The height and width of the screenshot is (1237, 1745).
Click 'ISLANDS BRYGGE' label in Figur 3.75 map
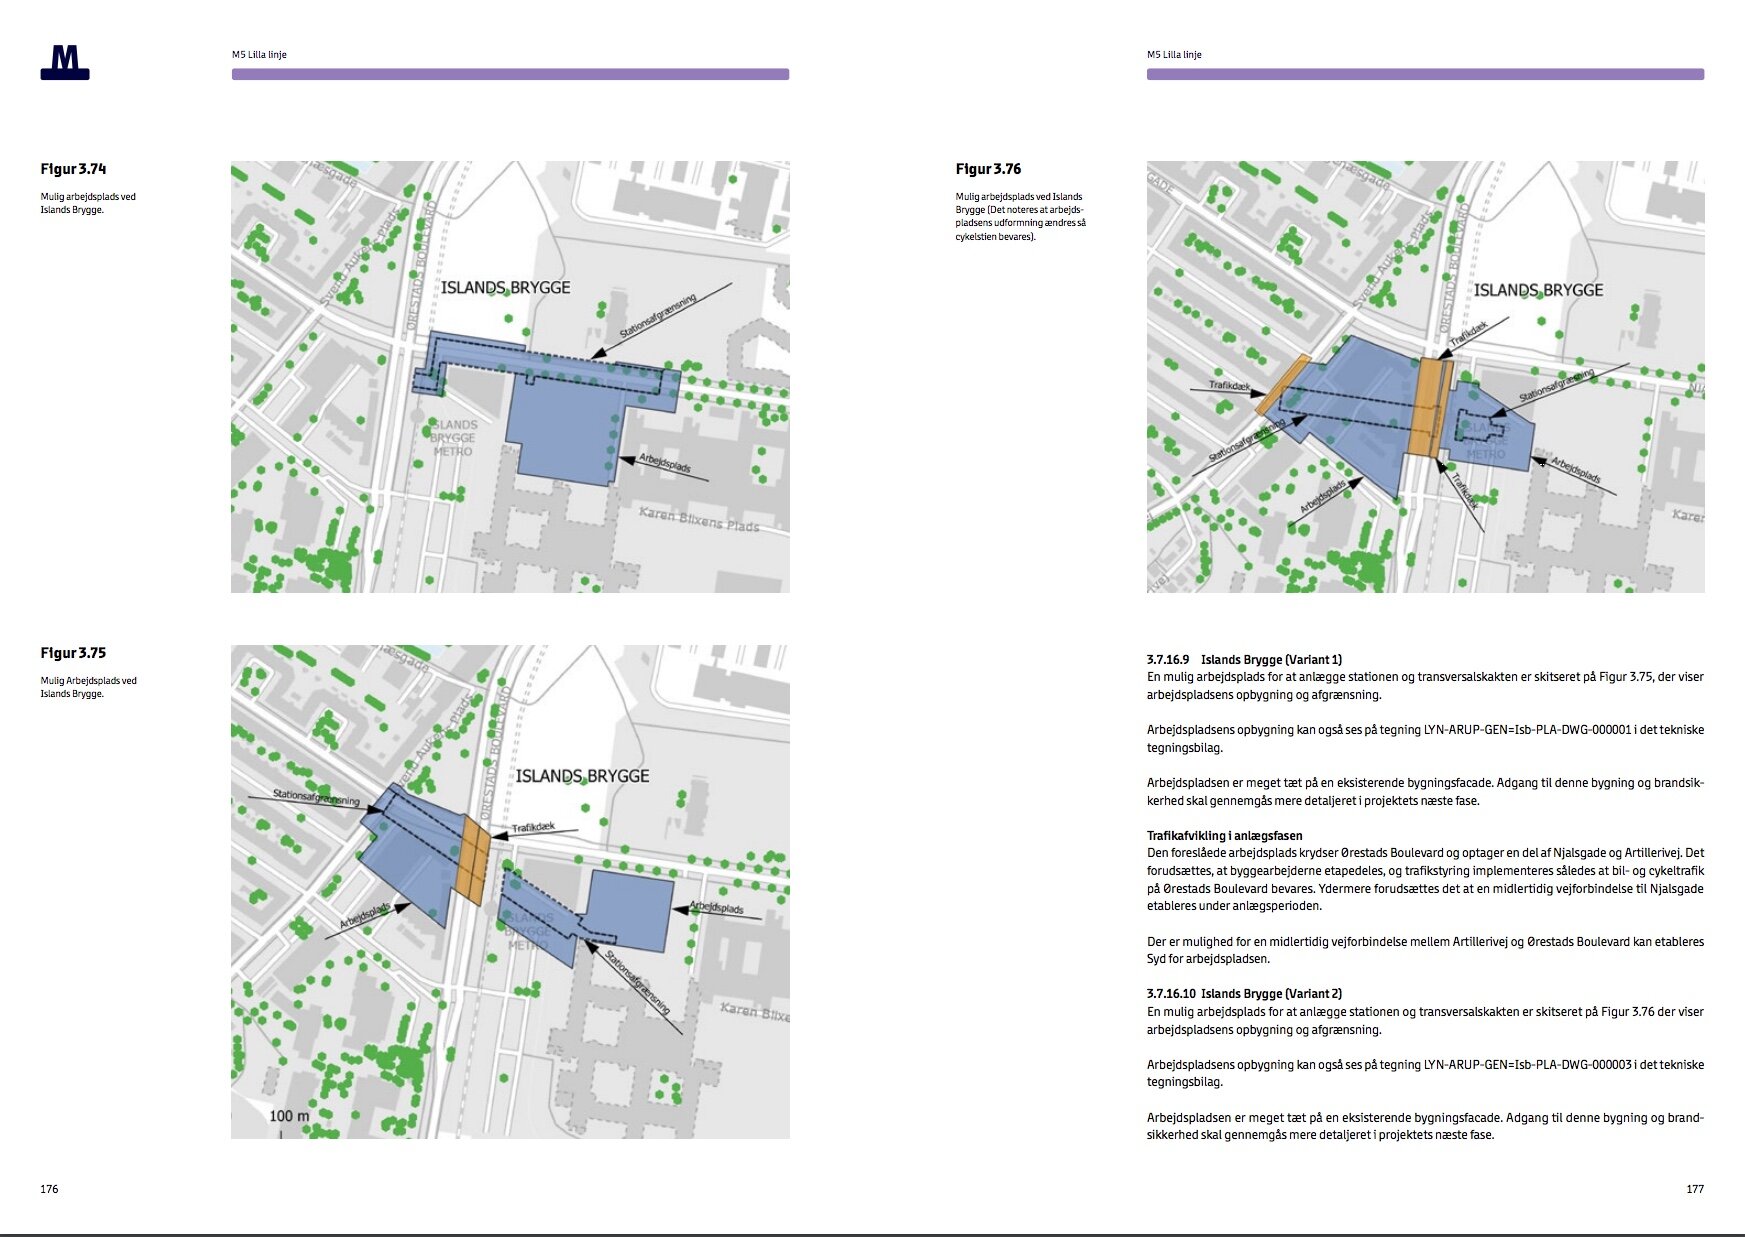[583, 776]
